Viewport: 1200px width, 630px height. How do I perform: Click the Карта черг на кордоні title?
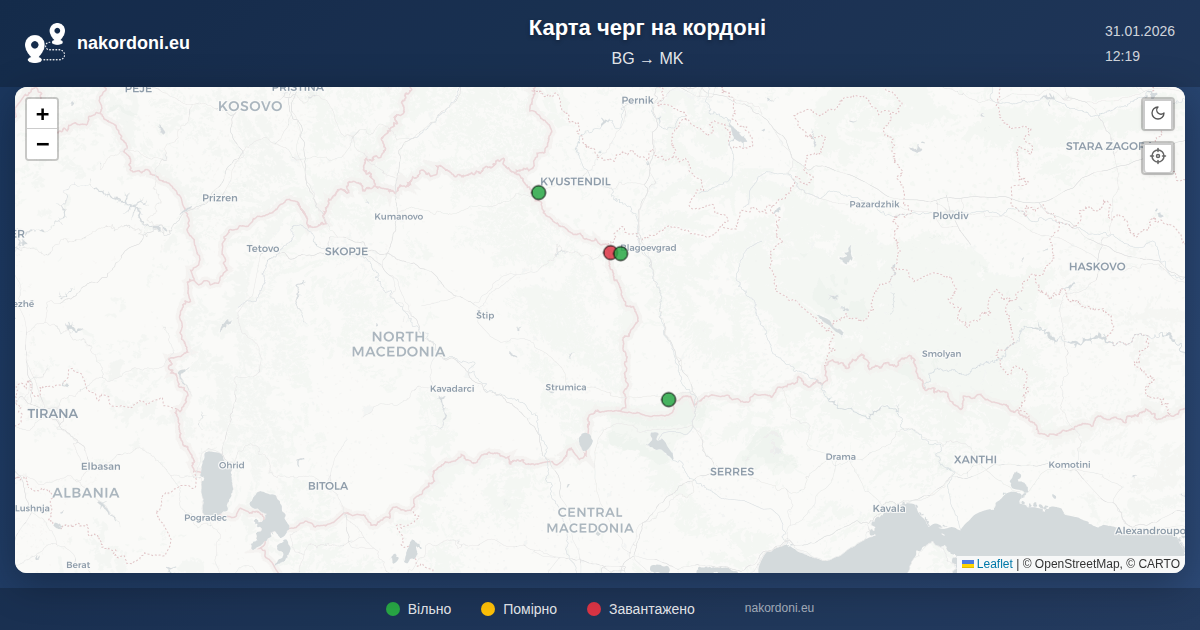647,28
